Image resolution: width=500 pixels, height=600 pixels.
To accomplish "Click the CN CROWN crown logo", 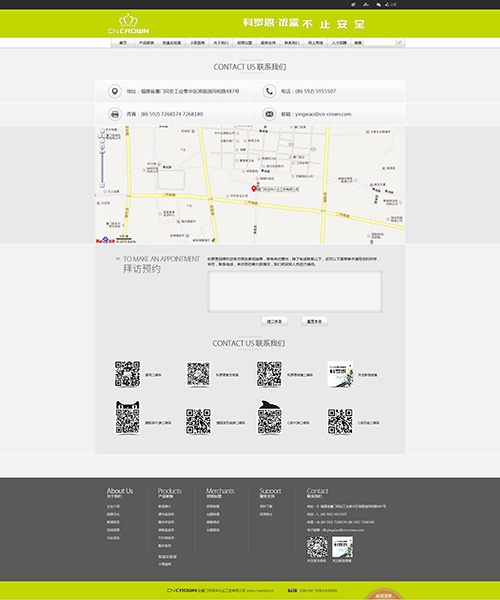I will pos(128,24).
